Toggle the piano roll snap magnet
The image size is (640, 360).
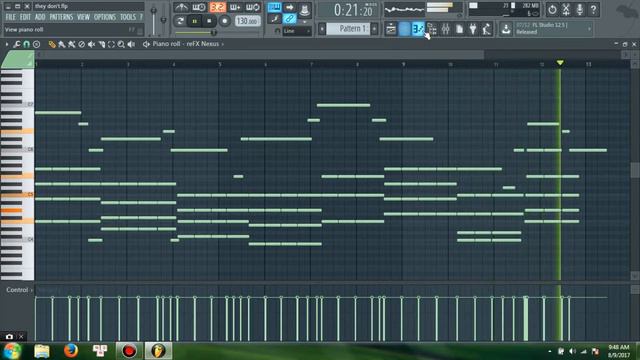[x=27, y=44]
